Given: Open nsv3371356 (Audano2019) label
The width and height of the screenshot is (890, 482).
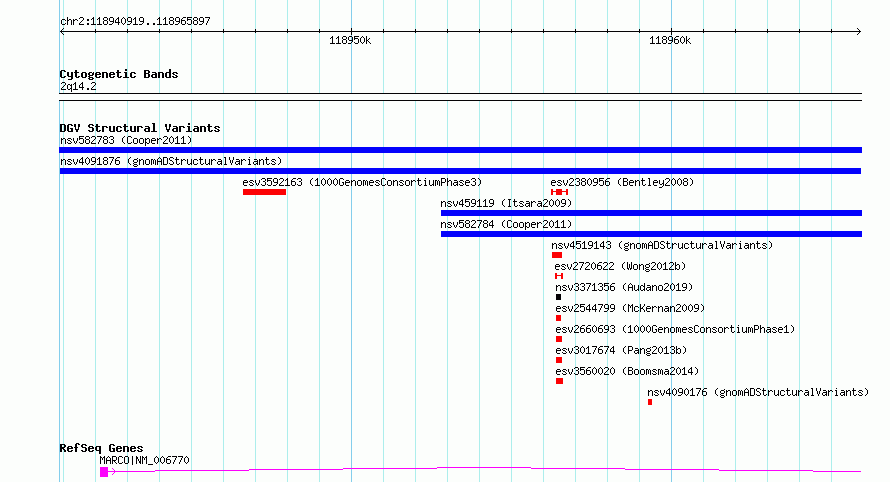Looking at the screenshot, I should coord(624,287).
